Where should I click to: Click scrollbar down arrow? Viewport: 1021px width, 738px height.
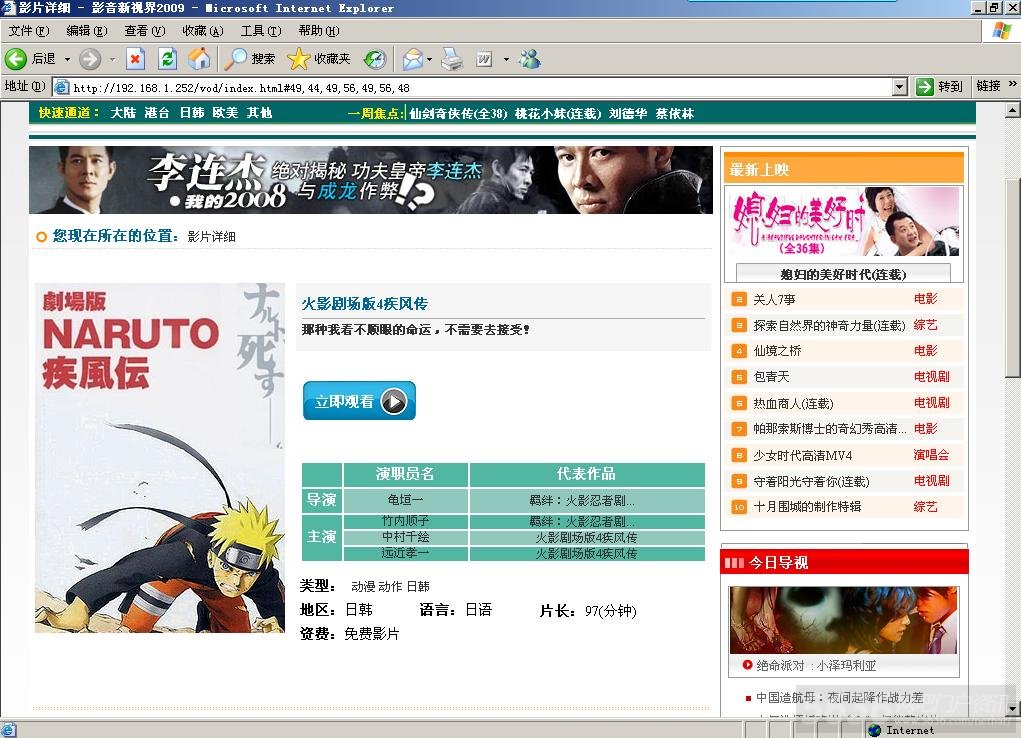(1013, 708)
